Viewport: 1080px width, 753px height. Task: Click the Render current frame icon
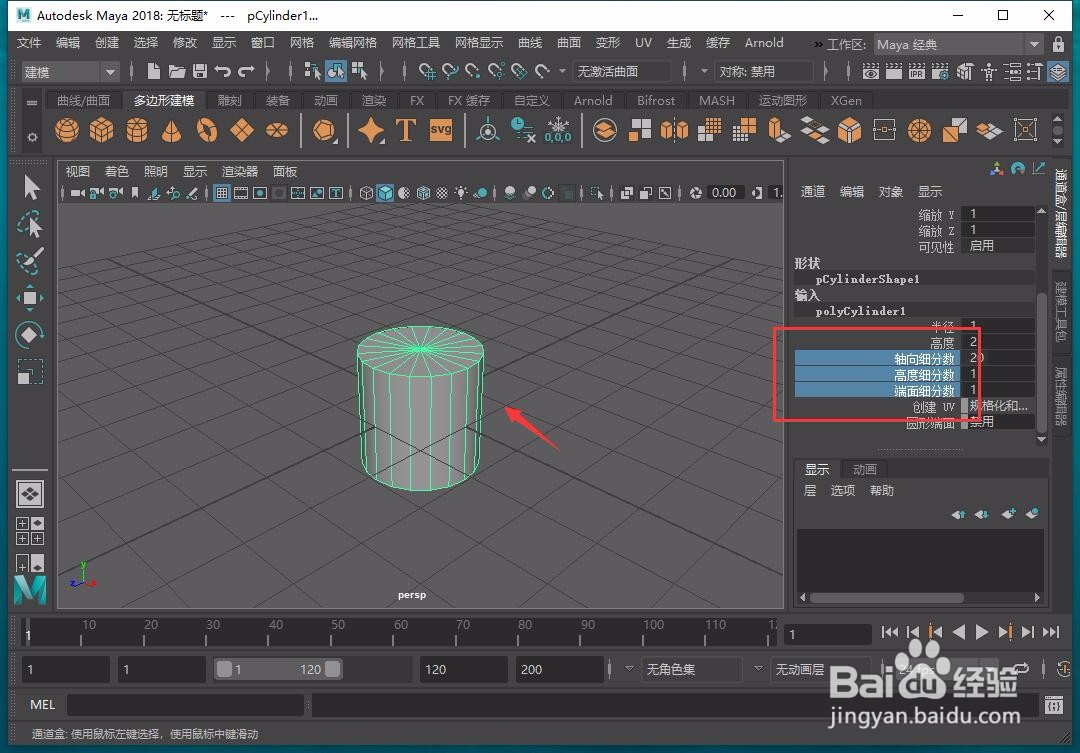tap(893, 71)
